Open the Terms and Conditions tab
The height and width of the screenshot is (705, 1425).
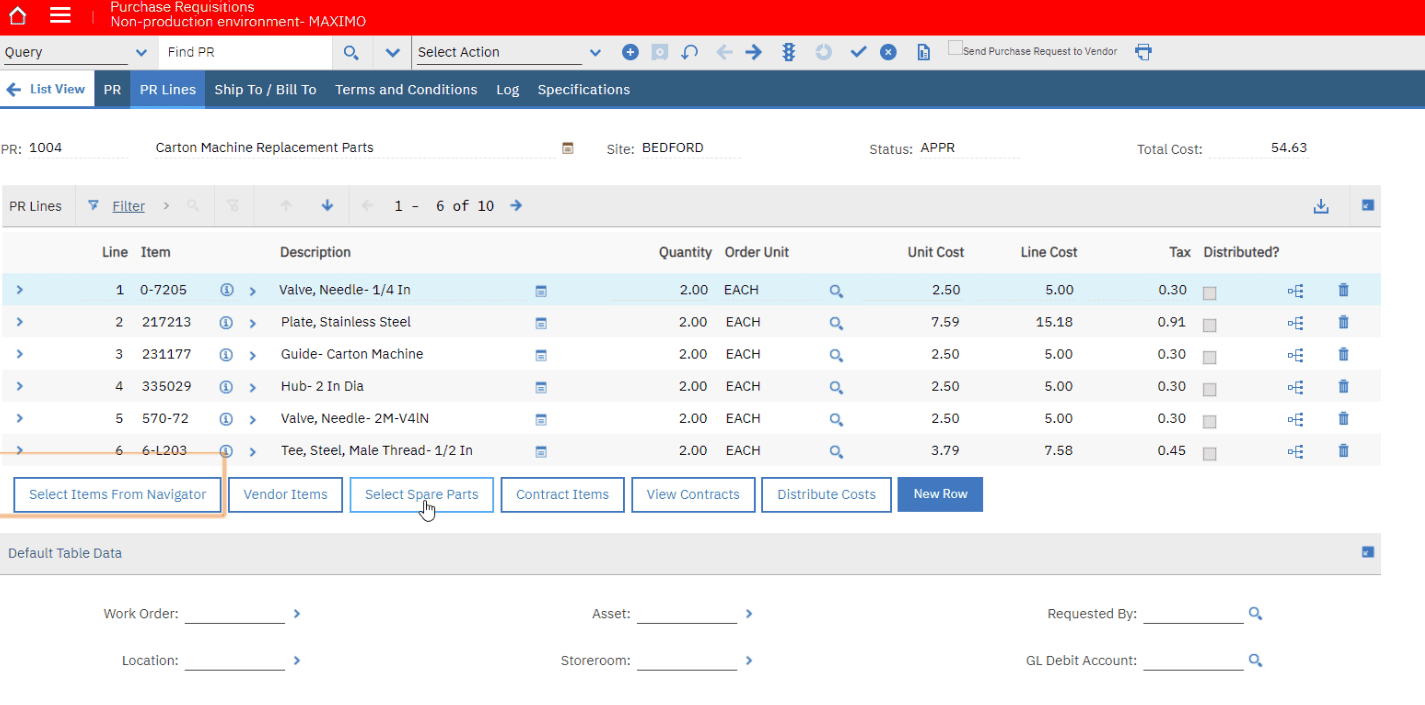click(406, 89)
